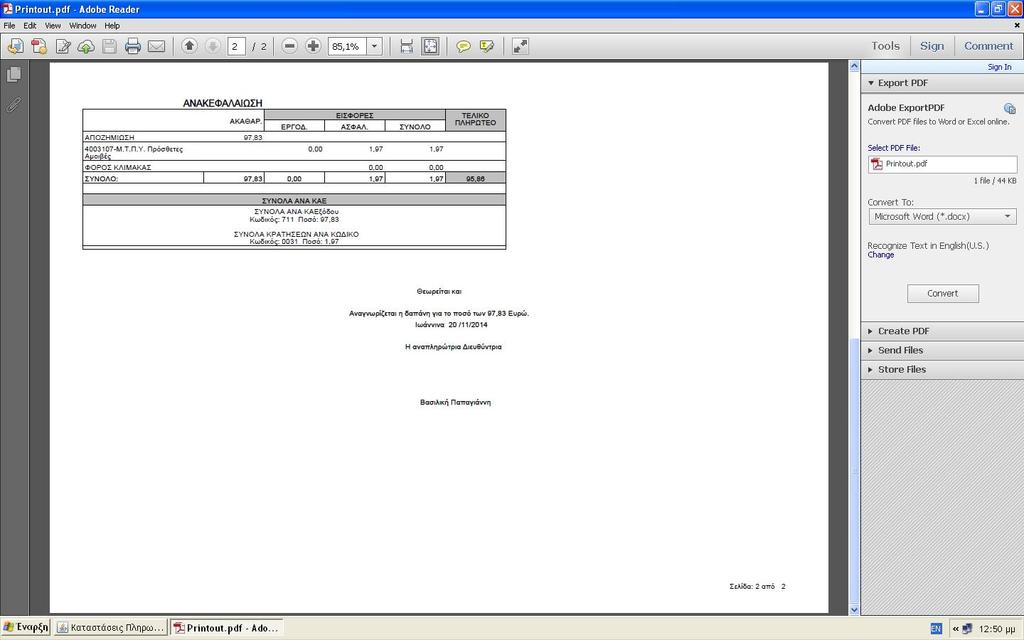Click the ΣΥΝΟΛΑ ΑΝΑ ΚΑΕ header
The width and height of the screenshot is (1024, 640).
(294, 200)
